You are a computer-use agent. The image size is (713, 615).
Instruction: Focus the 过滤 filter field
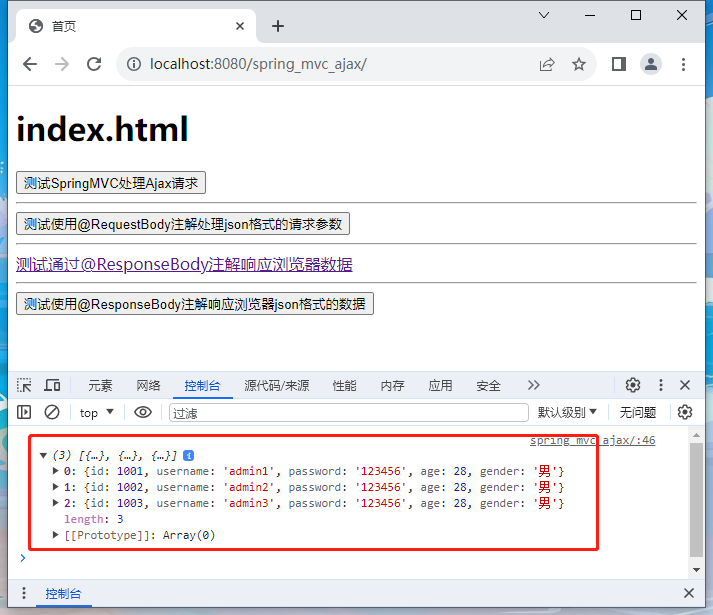tap(349, 413)
